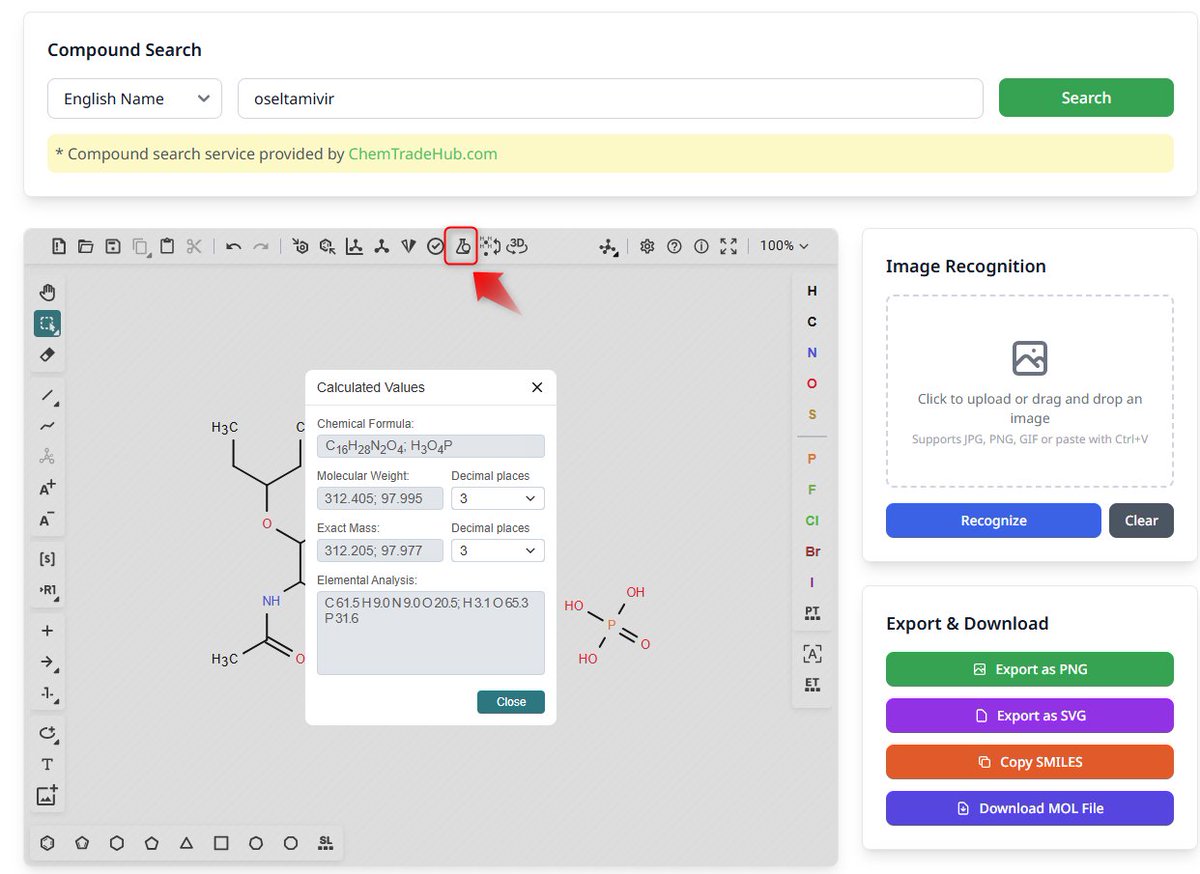1200x874 pixels.
Task: Click the Calculate CIP icon
Action: [x=408, y=246]
